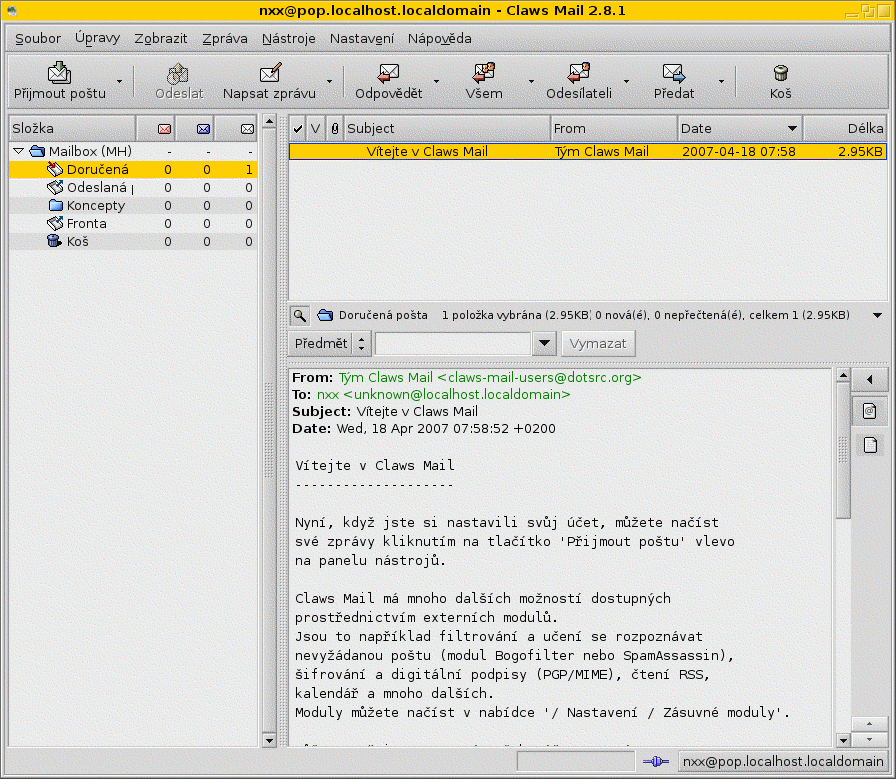Click the V status column header
896x779 pixels.
tap(315, 129)
